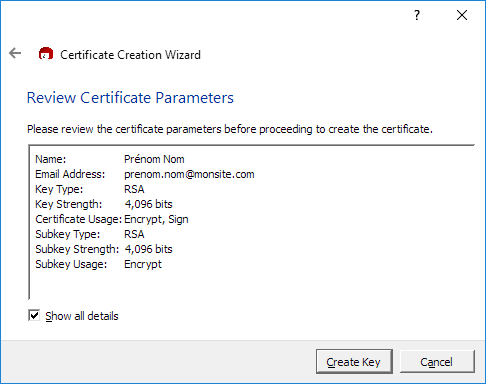Open the question mark help button
The width and height of the screenshot is (486, 384).
pos(417,15)
